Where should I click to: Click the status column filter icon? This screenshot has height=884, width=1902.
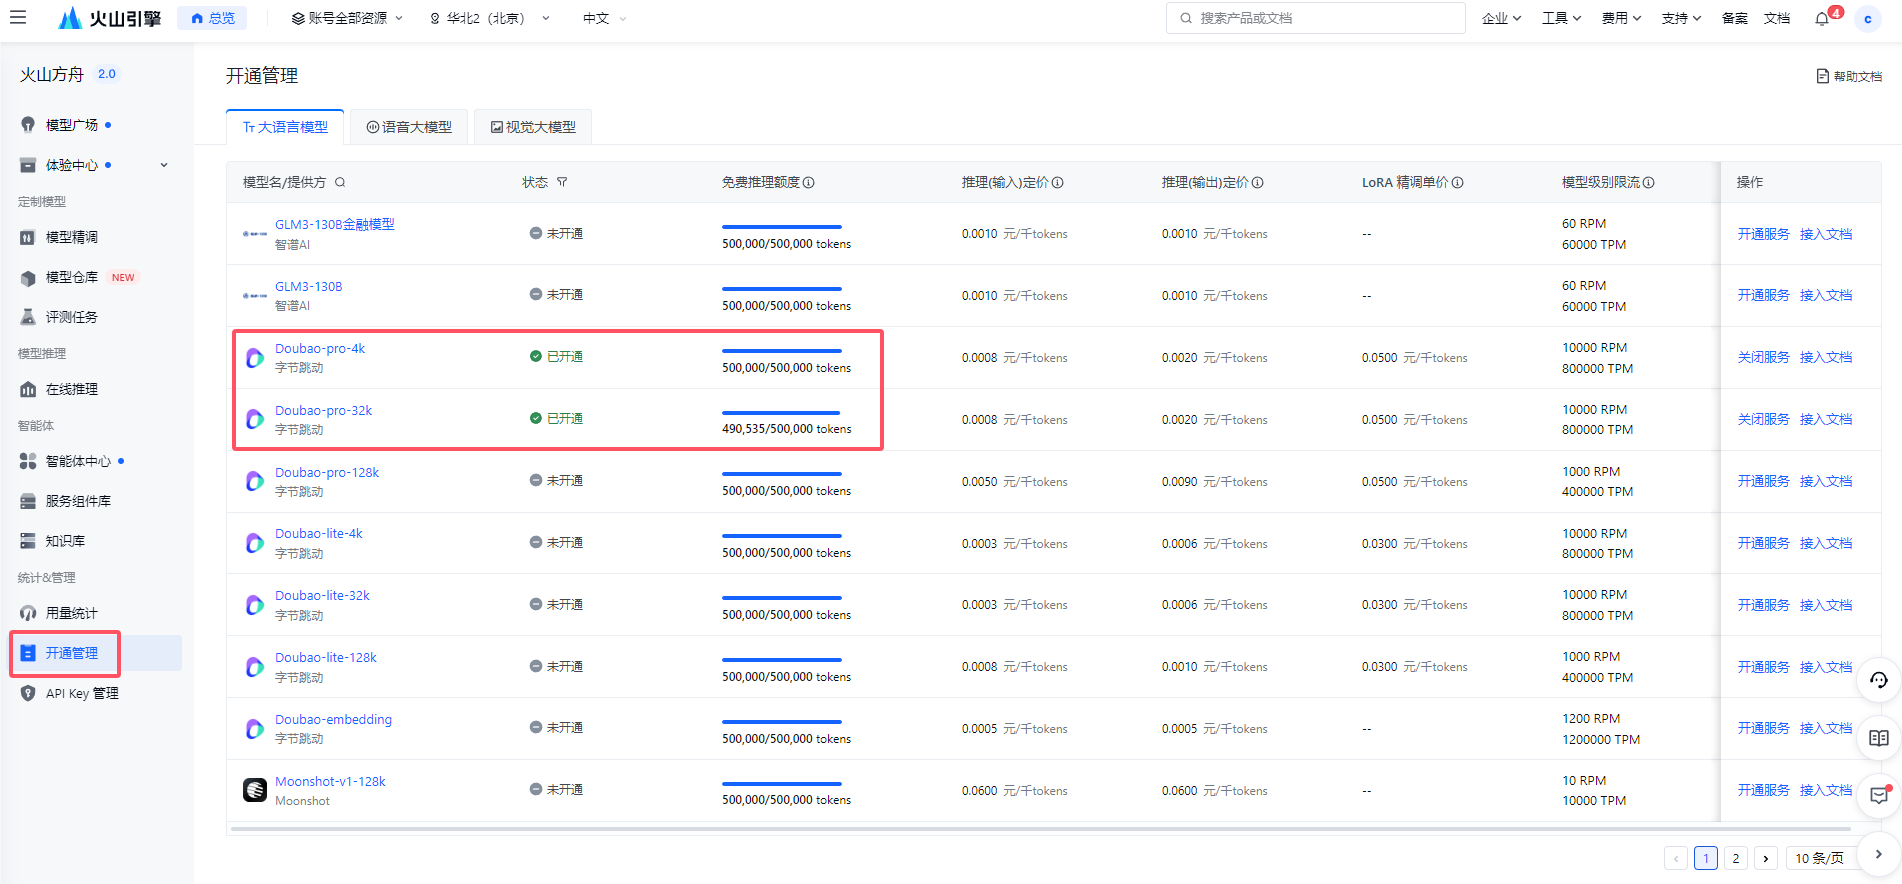coord(562,182)
